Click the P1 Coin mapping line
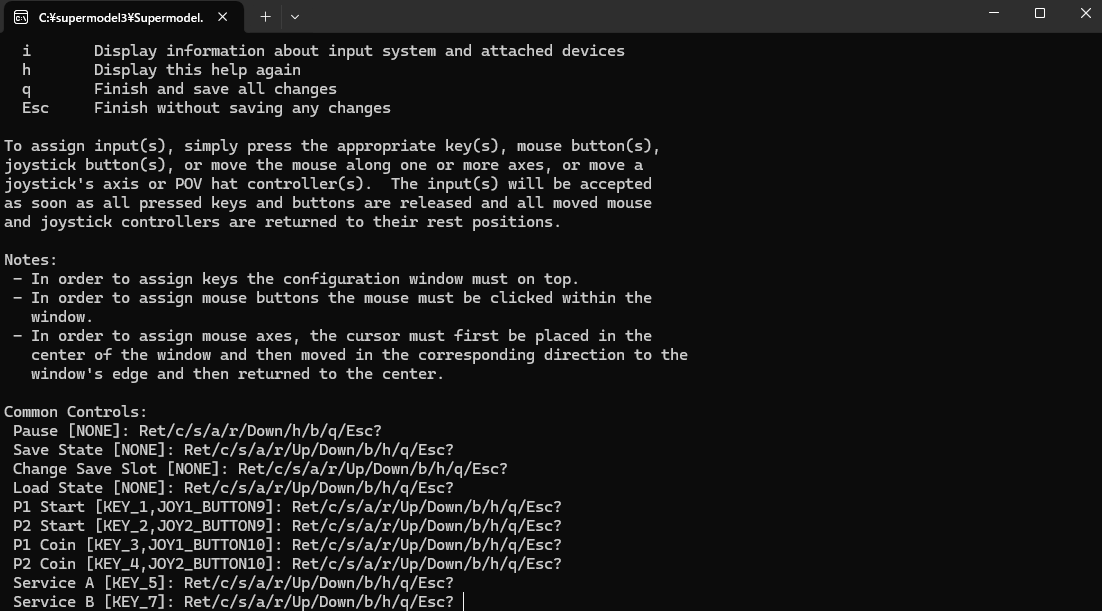Screen dimensions: 1102x611 (287, 545)
